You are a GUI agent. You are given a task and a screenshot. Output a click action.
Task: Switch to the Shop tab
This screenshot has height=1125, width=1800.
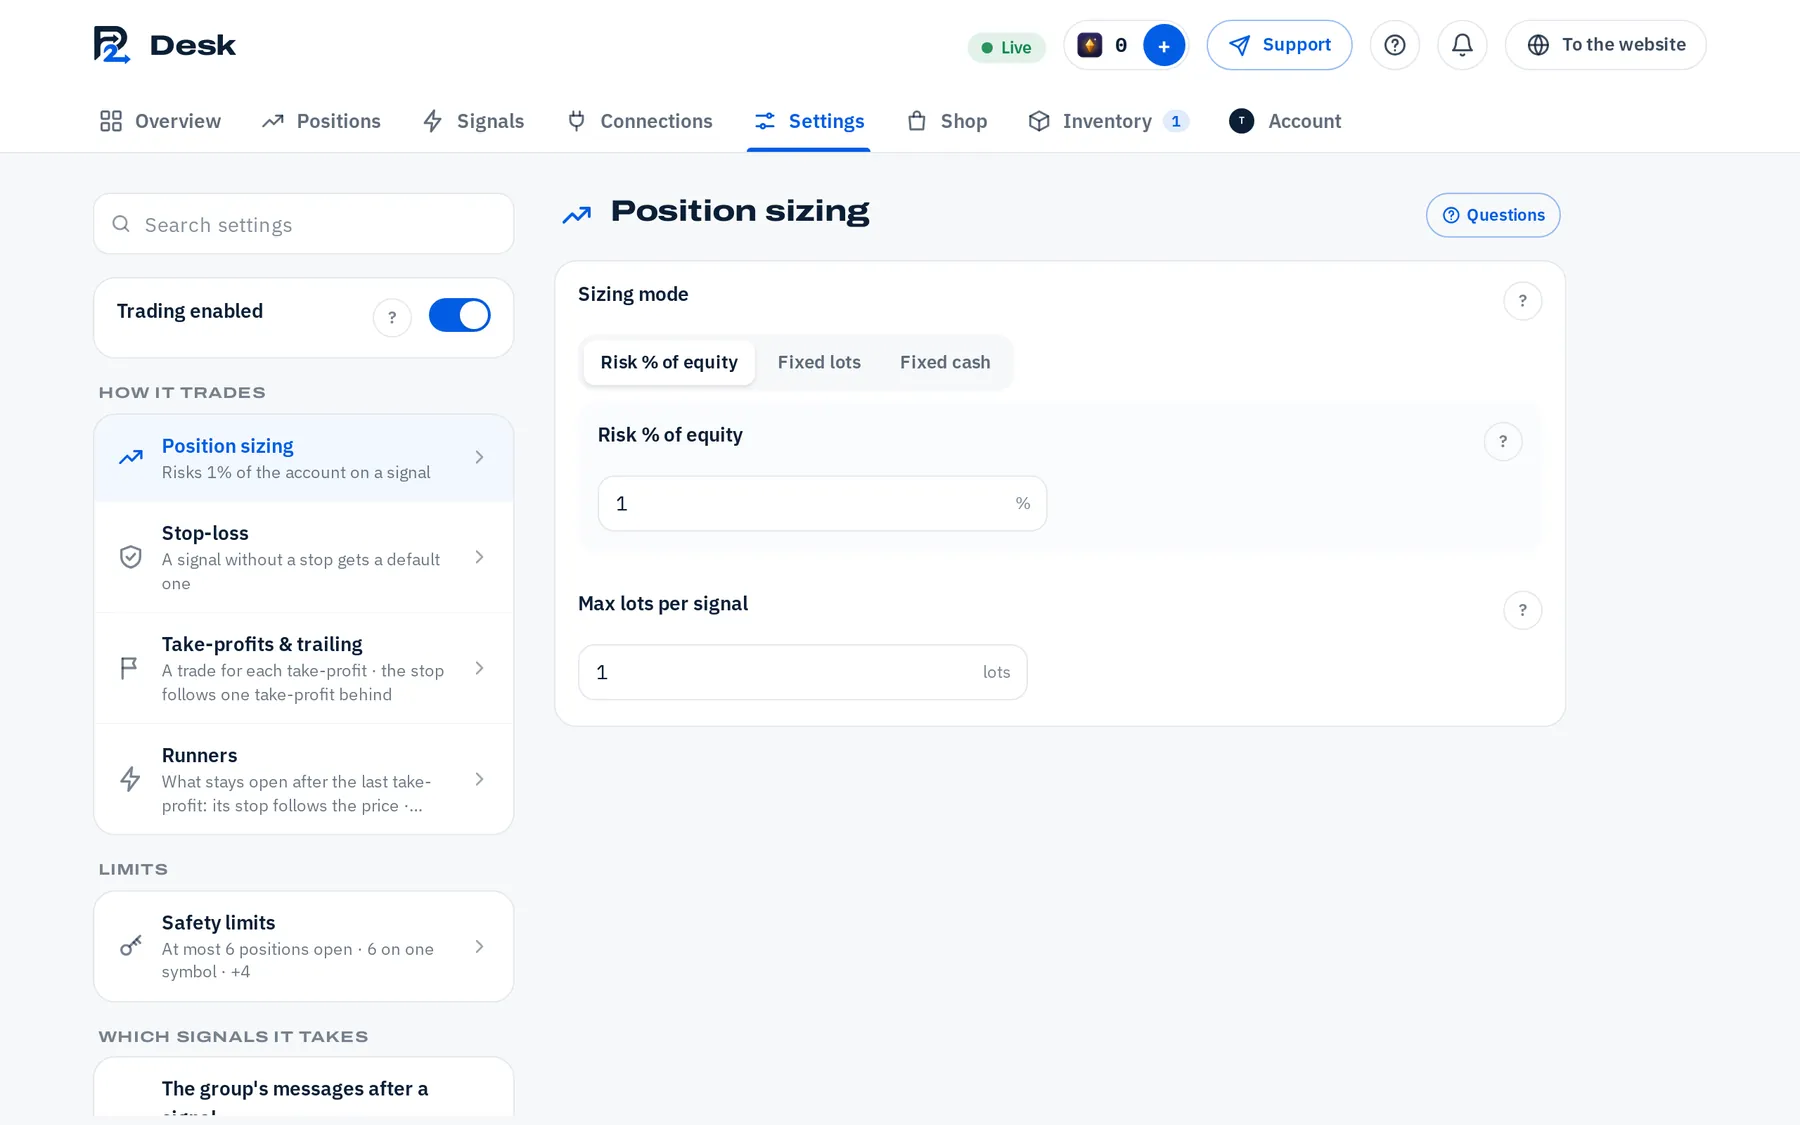tap(946, 121)
